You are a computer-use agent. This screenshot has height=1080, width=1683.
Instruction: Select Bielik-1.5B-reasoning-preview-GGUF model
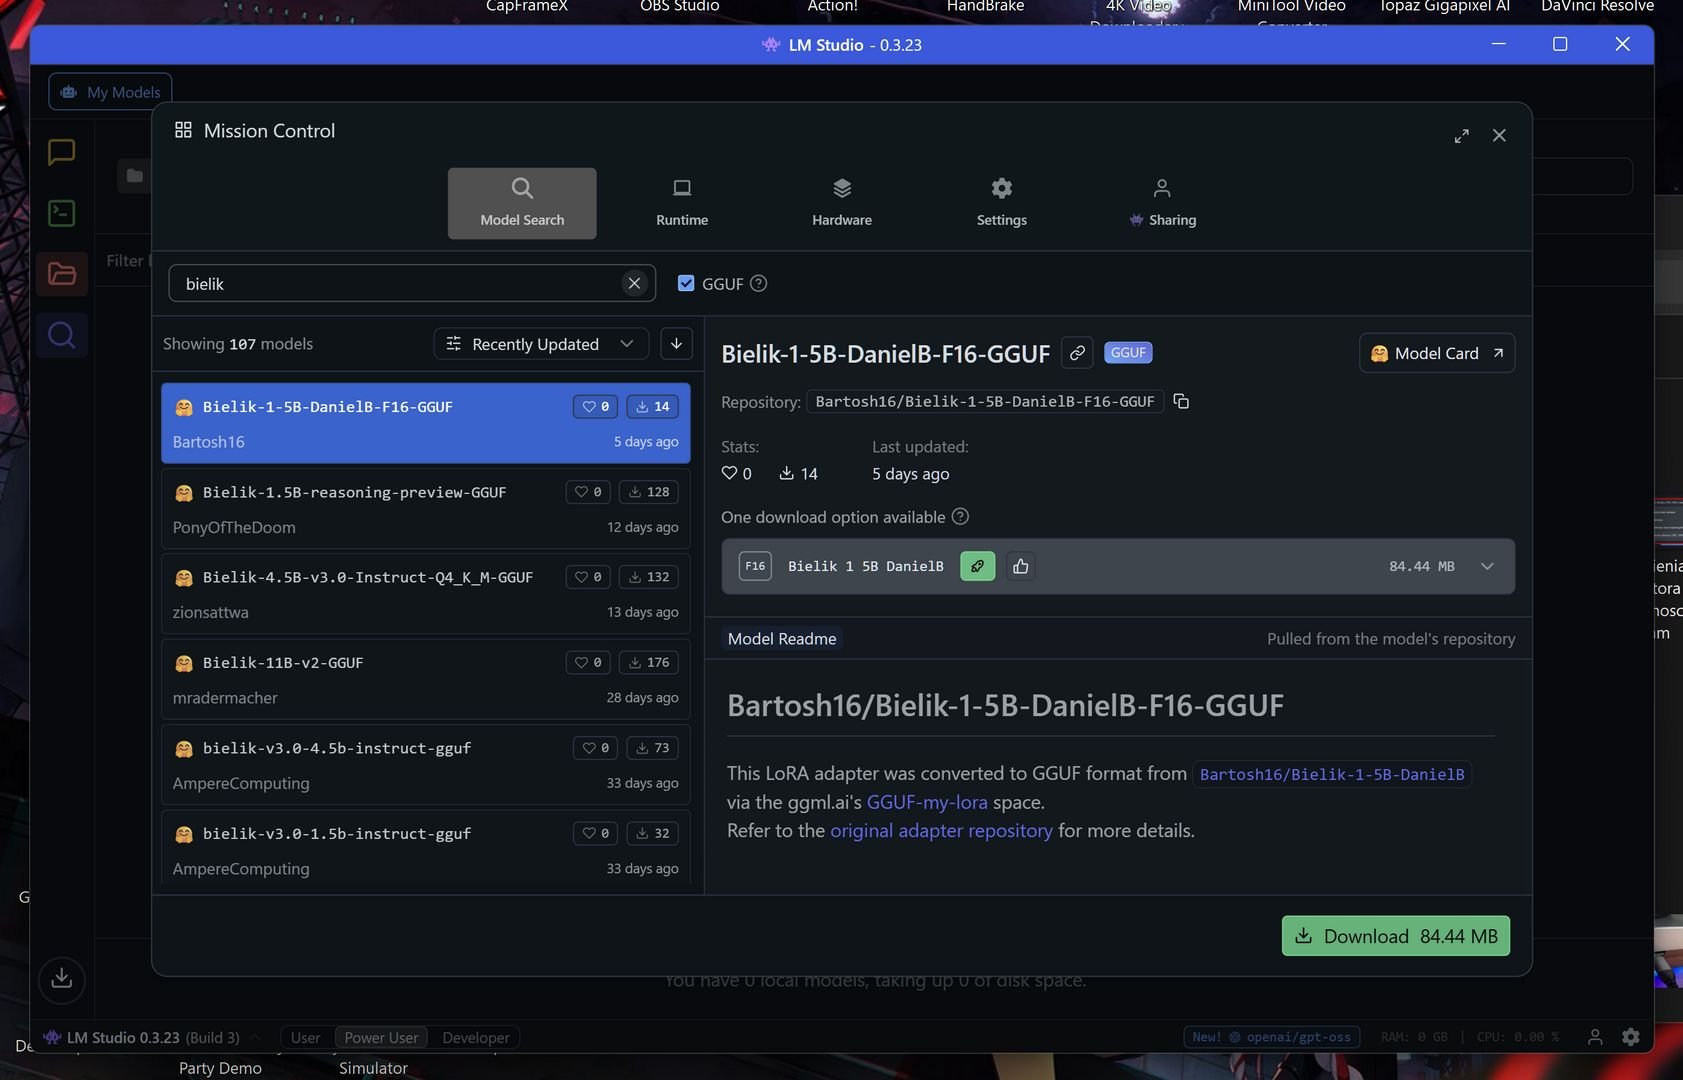(x=426, y=508)
